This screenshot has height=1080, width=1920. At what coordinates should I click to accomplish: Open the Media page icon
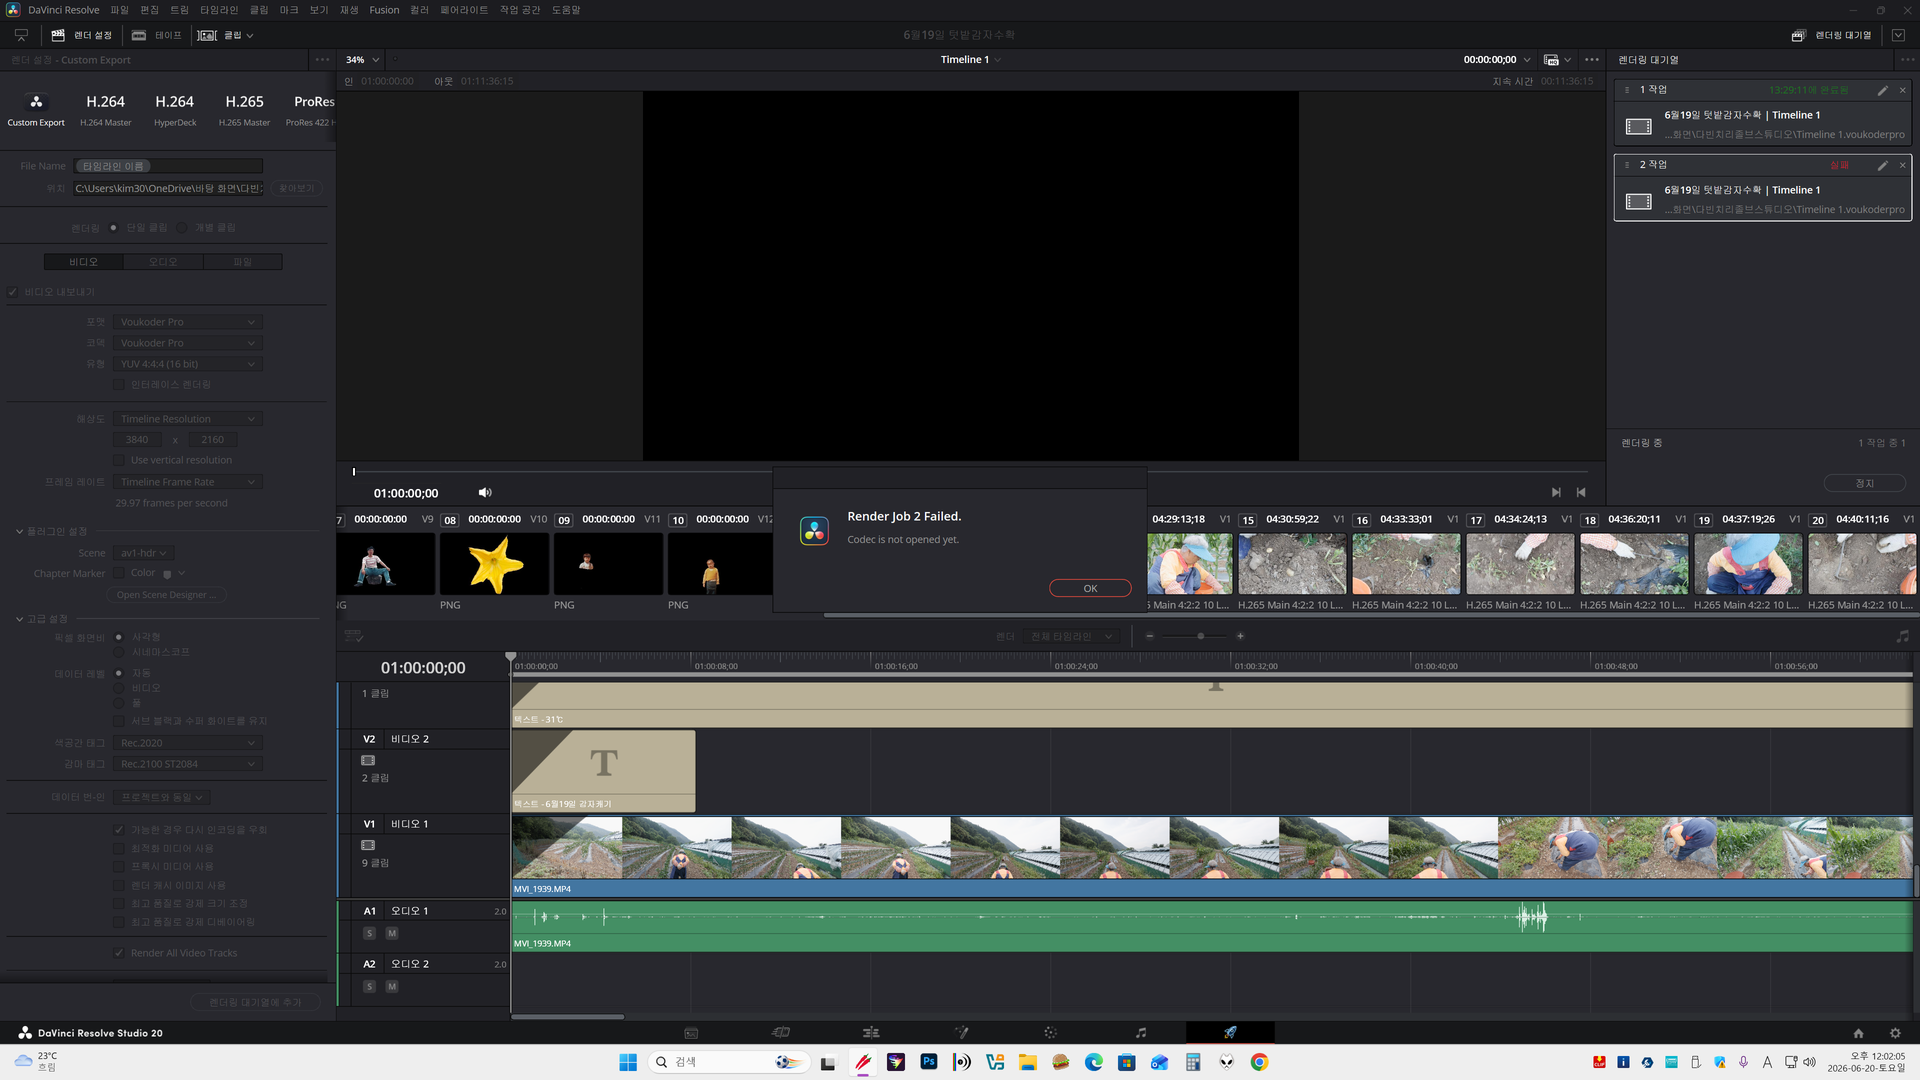[x=691, y=1033]
